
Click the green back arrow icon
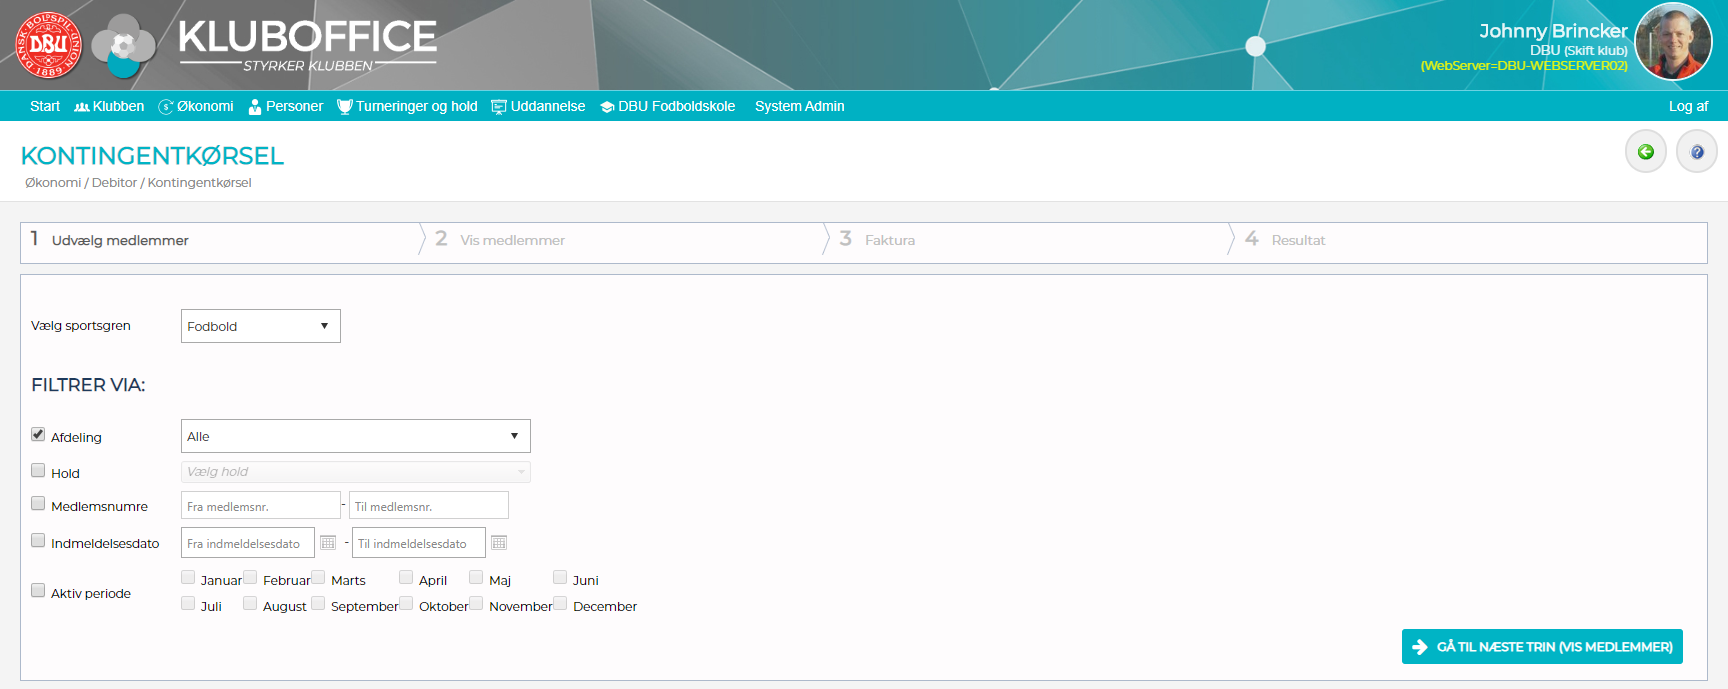coord(1645,152)
